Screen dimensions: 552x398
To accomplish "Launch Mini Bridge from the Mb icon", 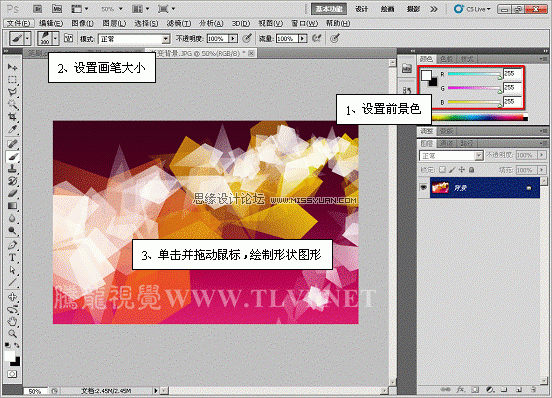I will tap(57, 9).
